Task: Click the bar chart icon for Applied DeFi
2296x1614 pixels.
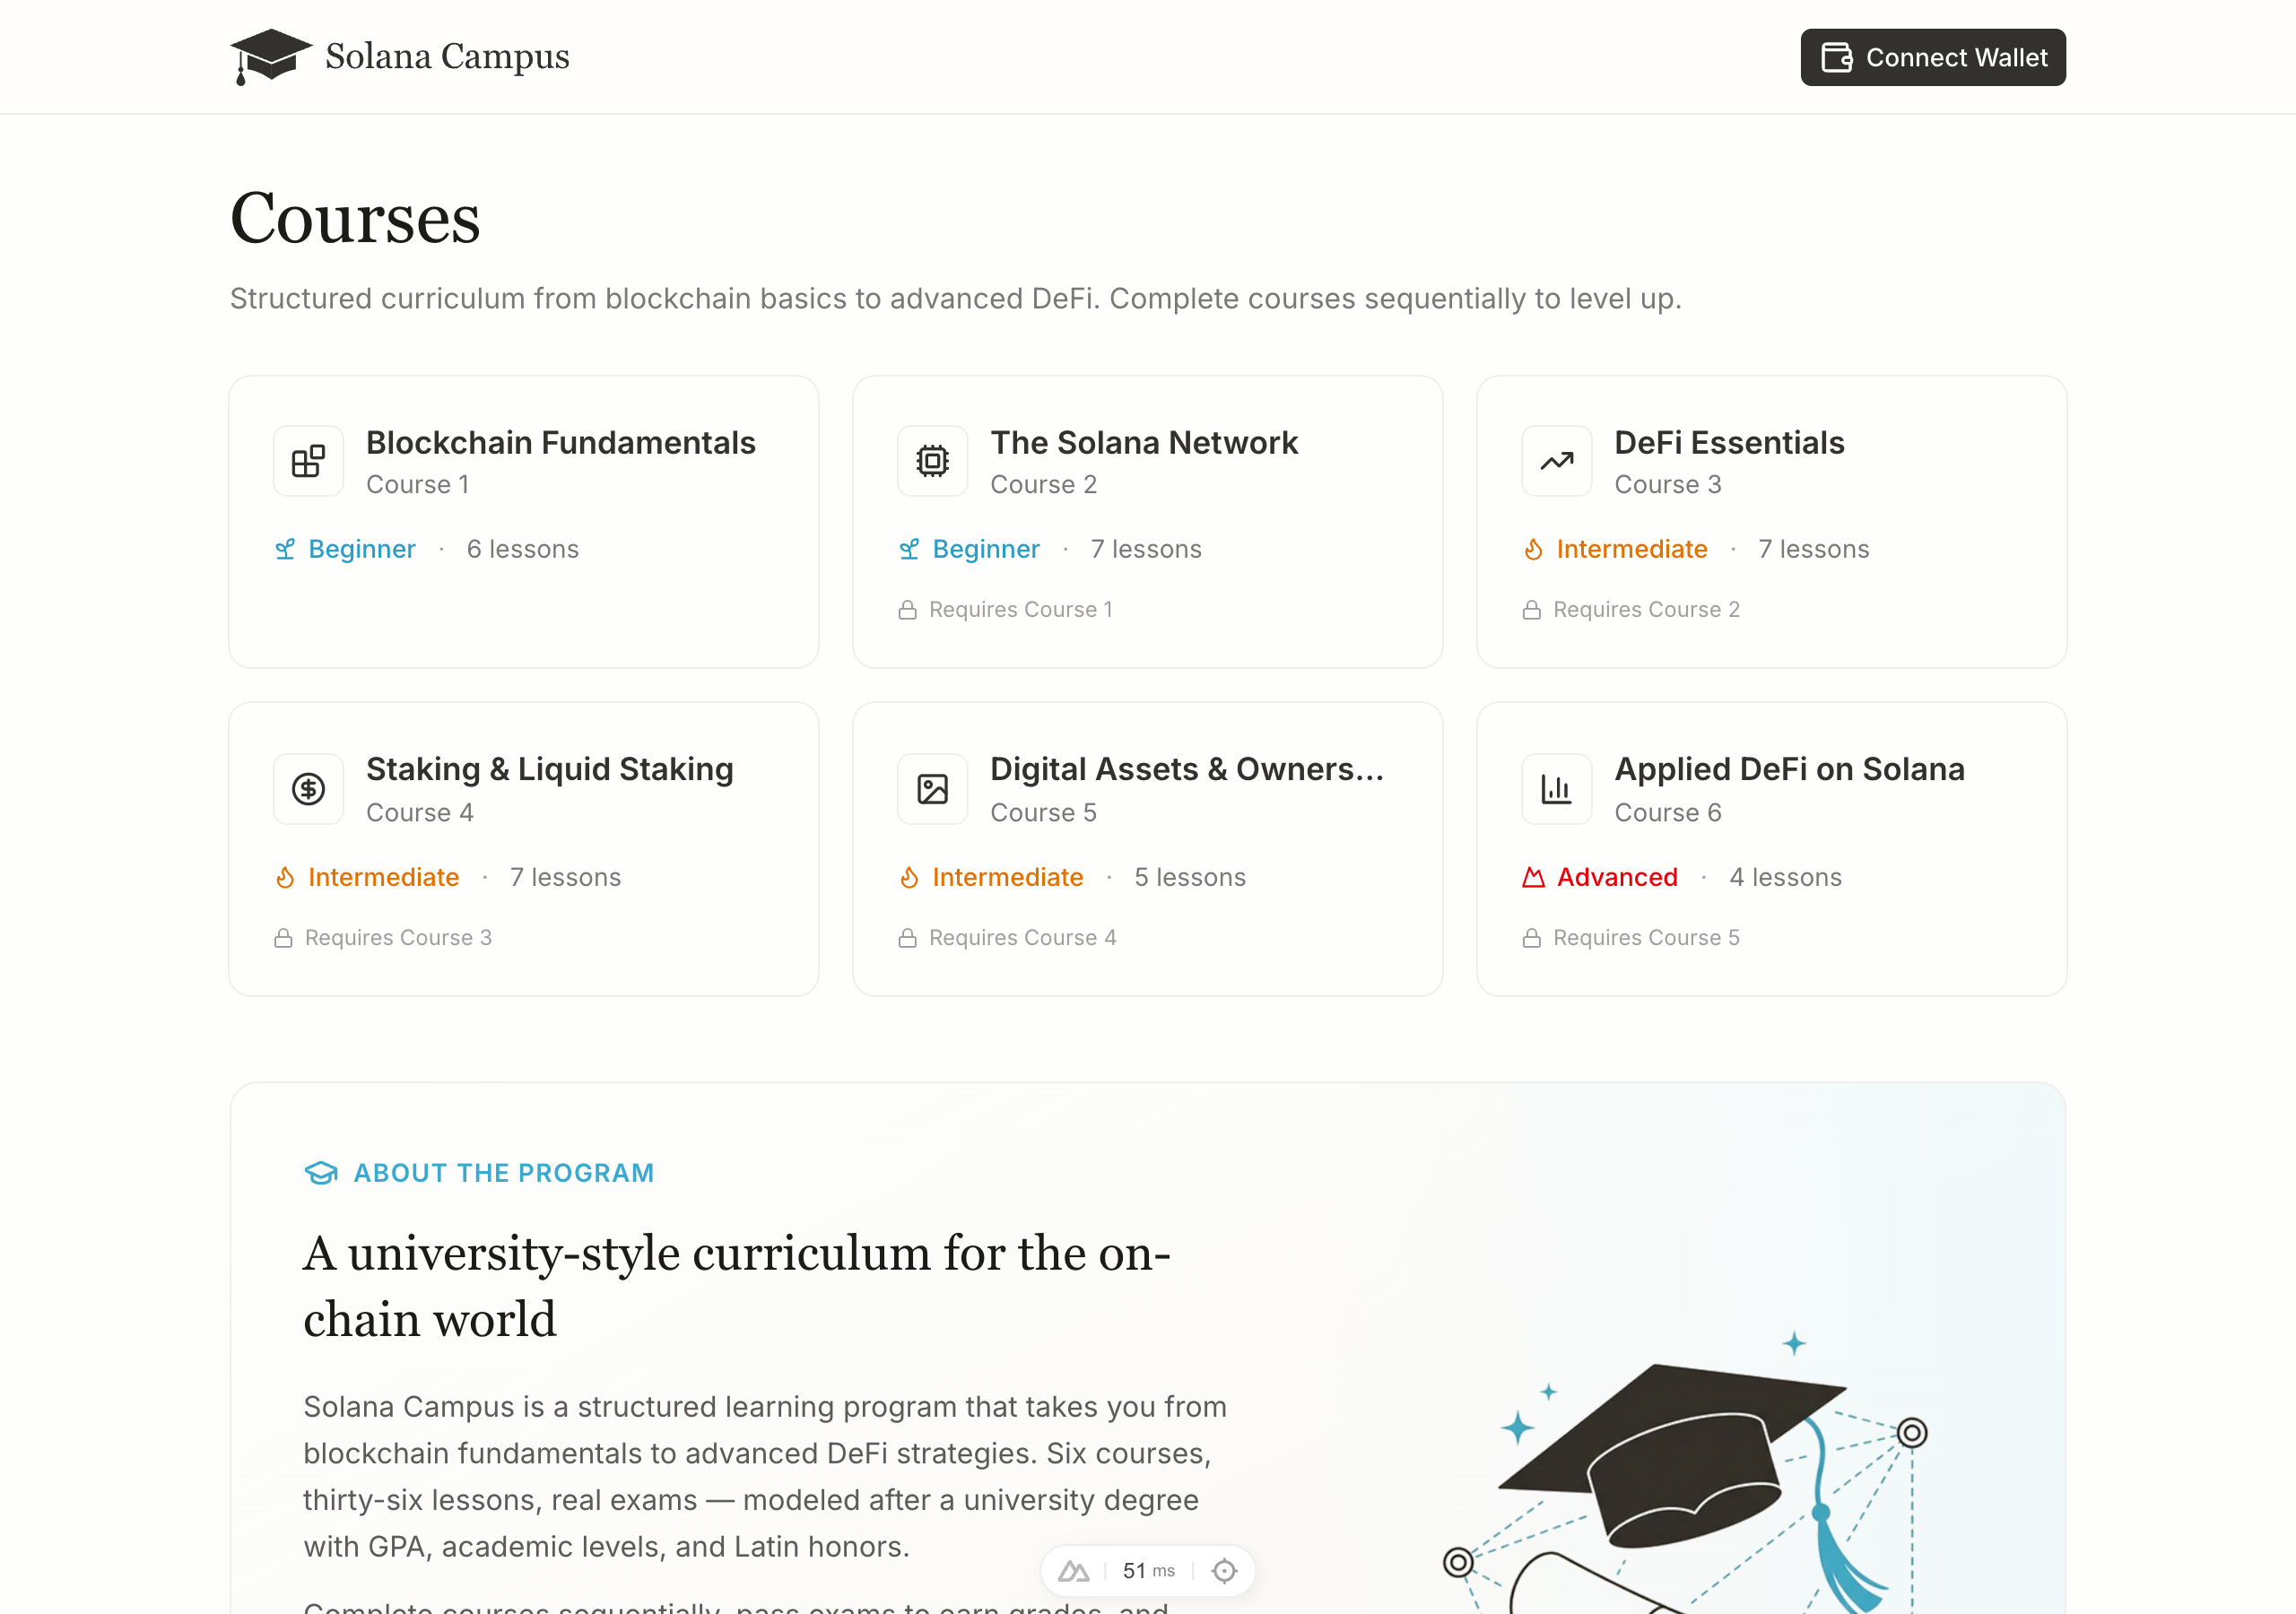Action: click(x=1556, y=789)
